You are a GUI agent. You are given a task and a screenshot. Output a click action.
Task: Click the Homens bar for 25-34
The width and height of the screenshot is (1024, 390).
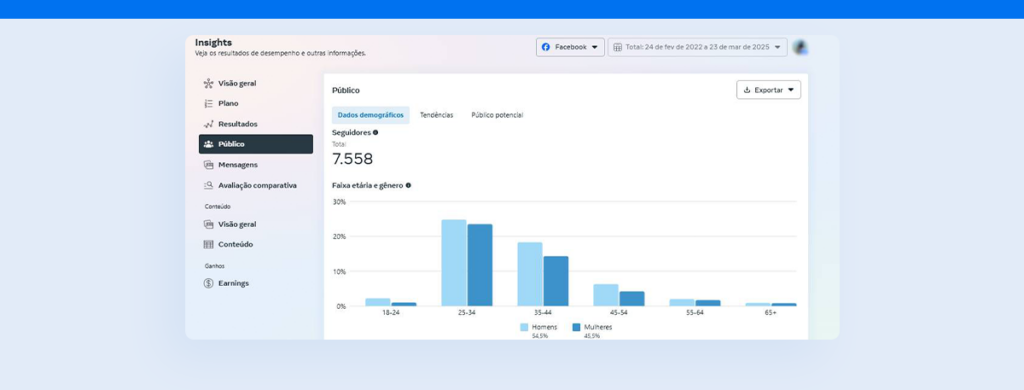click(454, 263)
